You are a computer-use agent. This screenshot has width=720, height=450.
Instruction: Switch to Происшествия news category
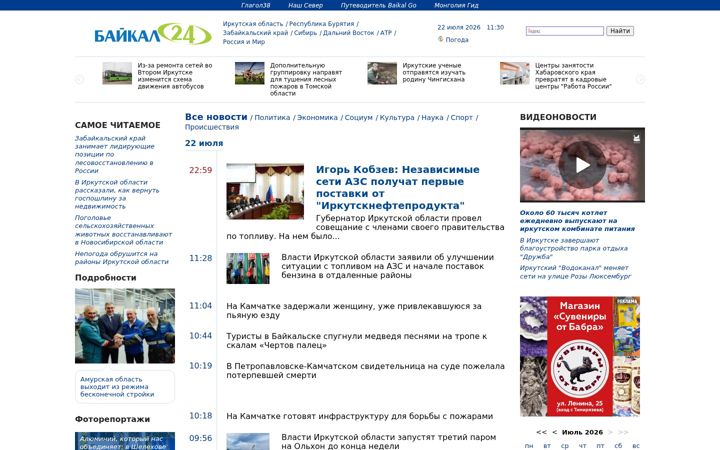[212, 127]
